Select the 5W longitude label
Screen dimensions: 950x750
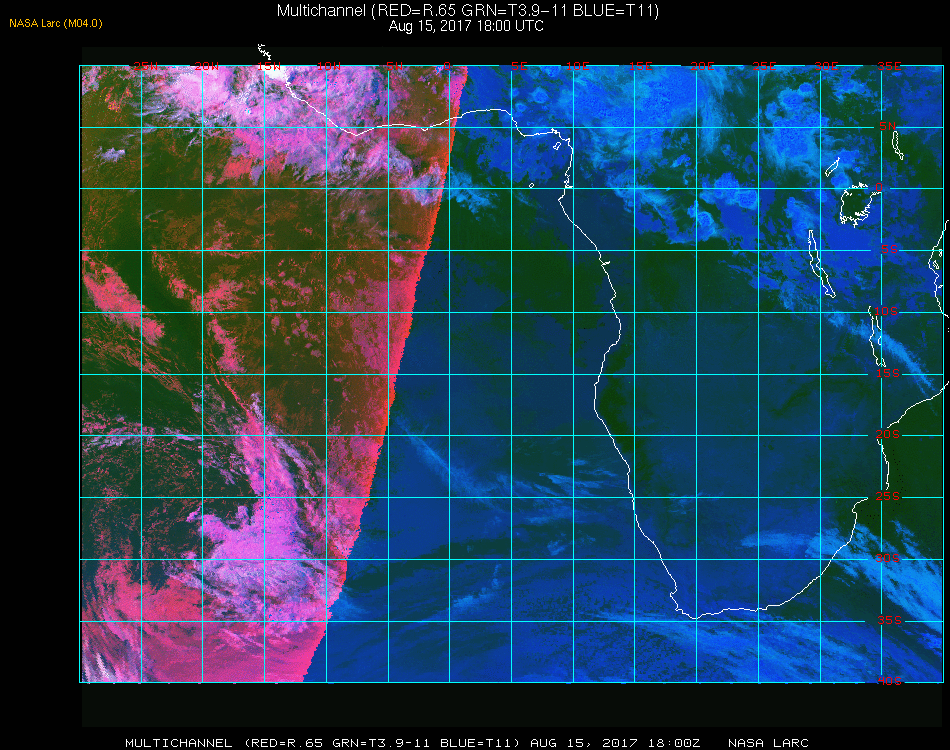394,66
